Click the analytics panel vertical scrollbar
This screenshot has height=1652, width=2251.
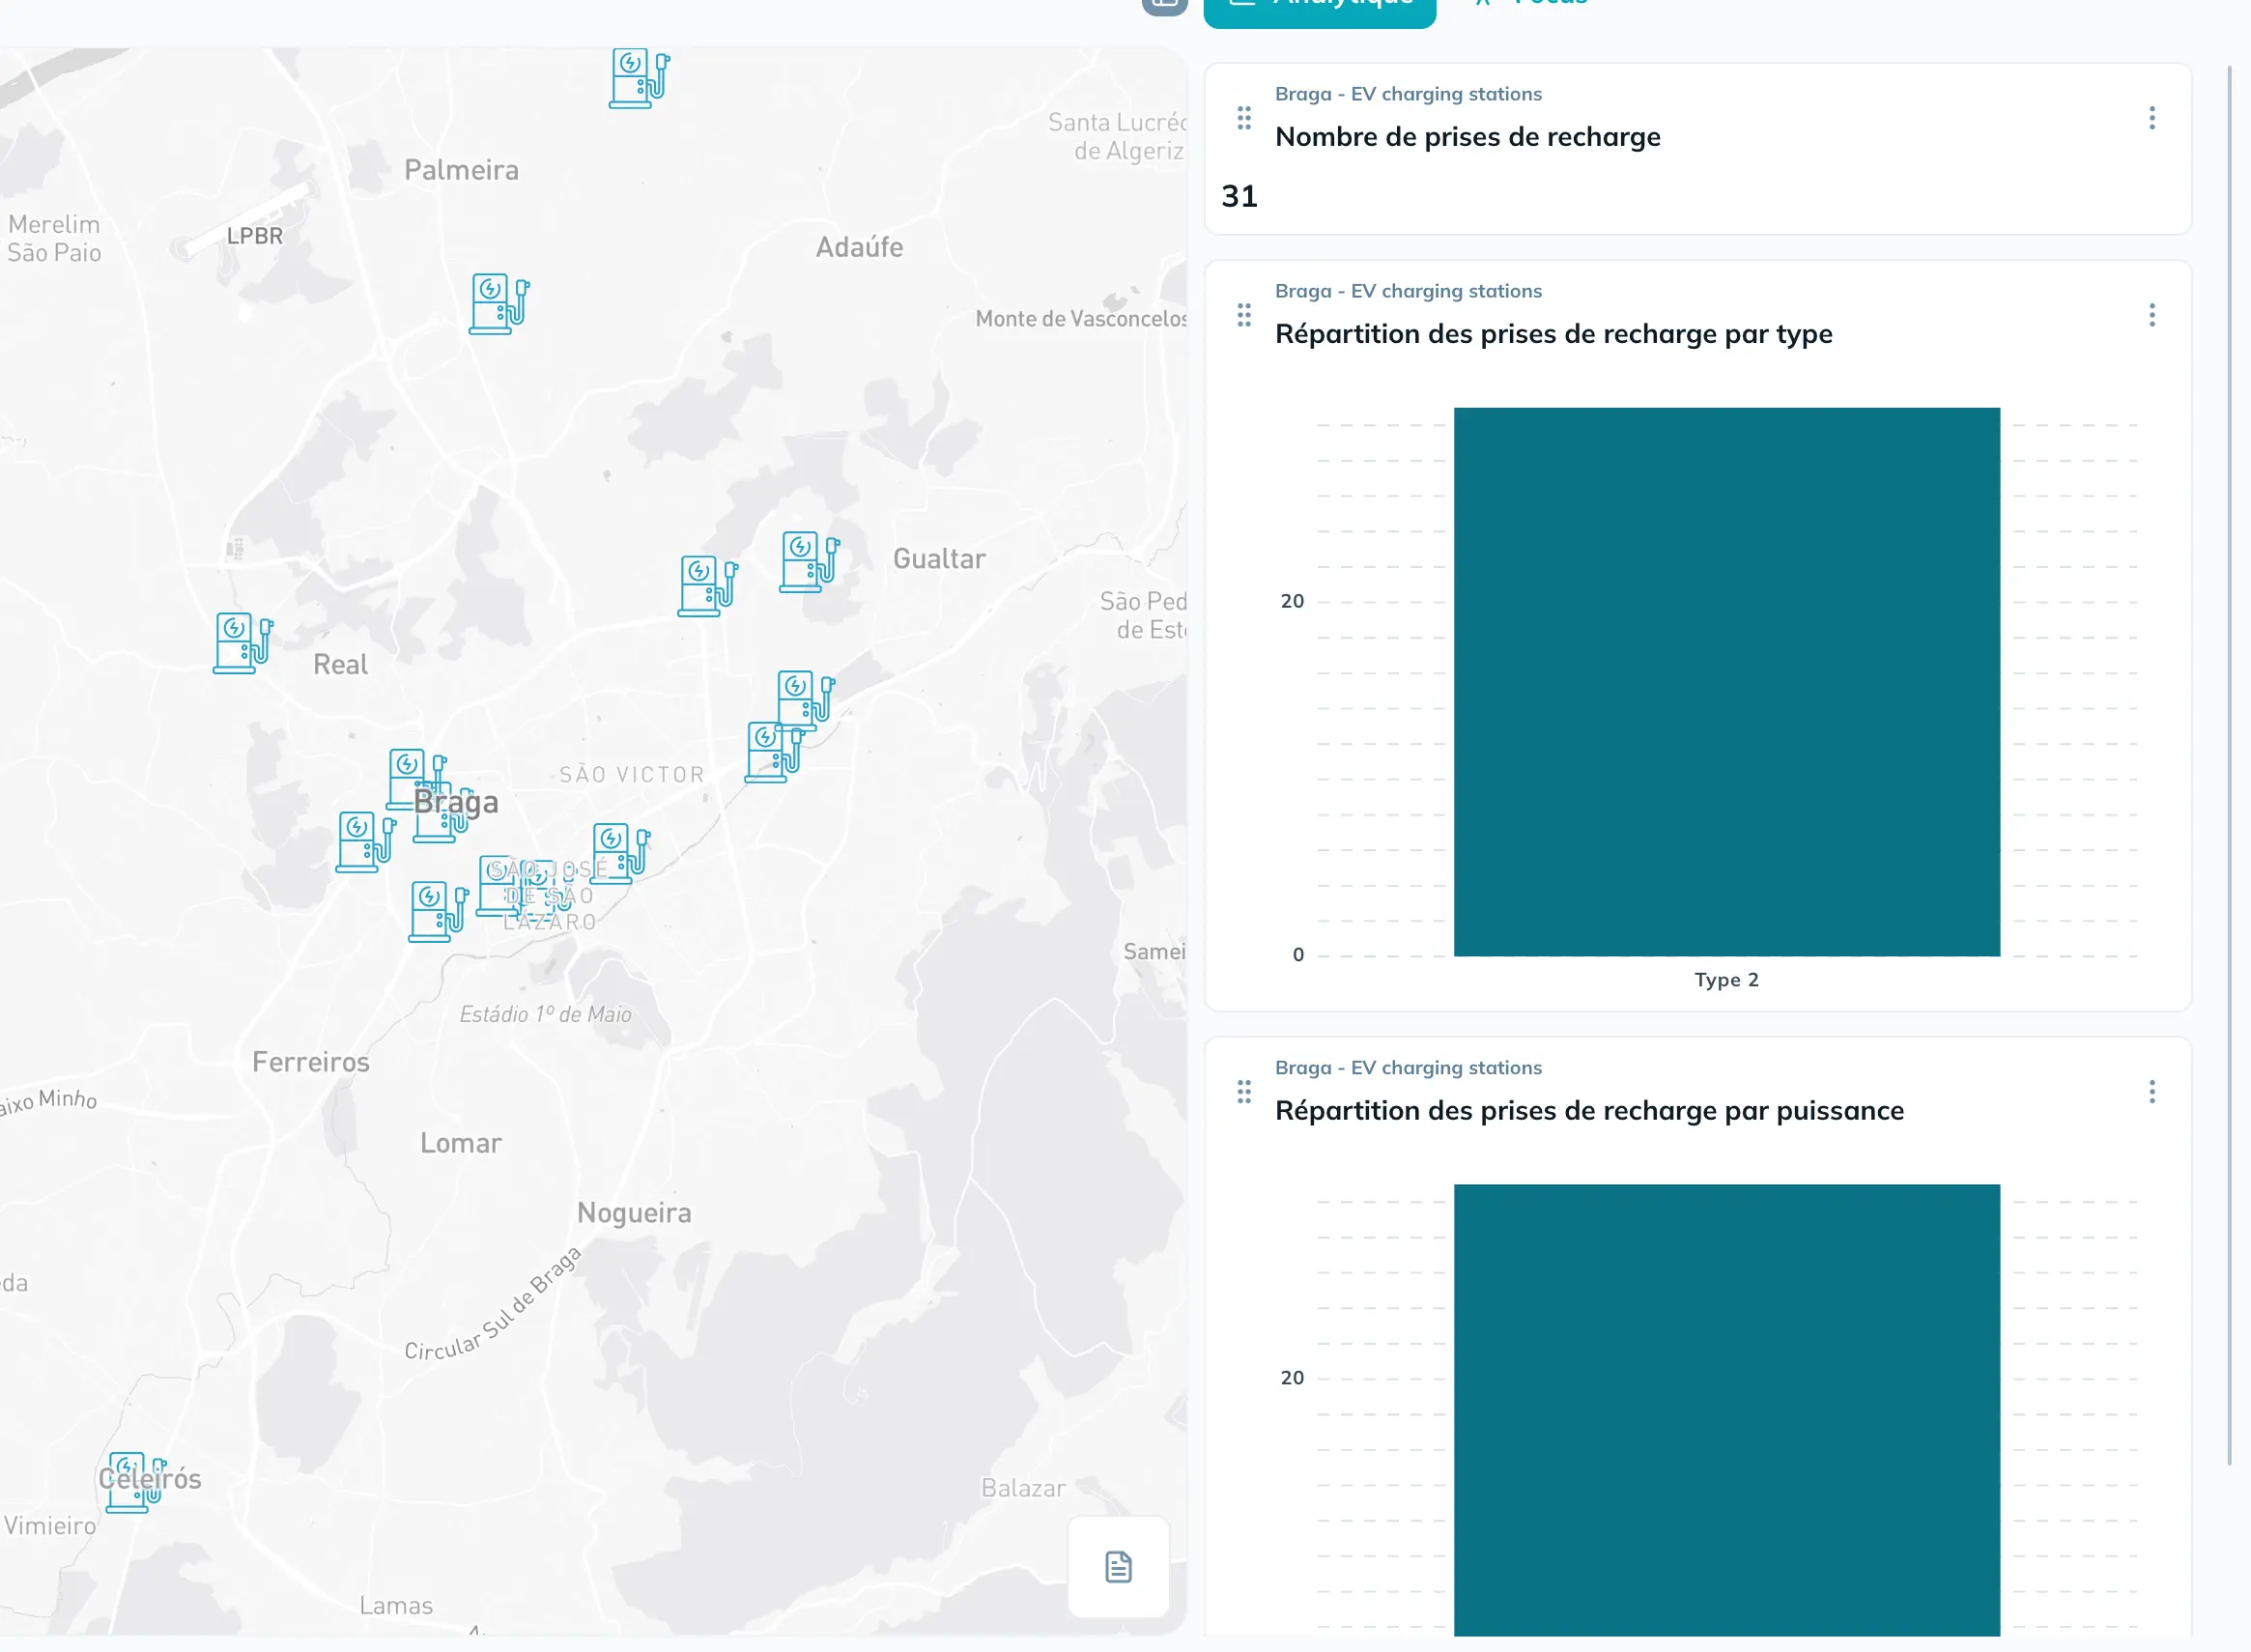[2229, 765]
